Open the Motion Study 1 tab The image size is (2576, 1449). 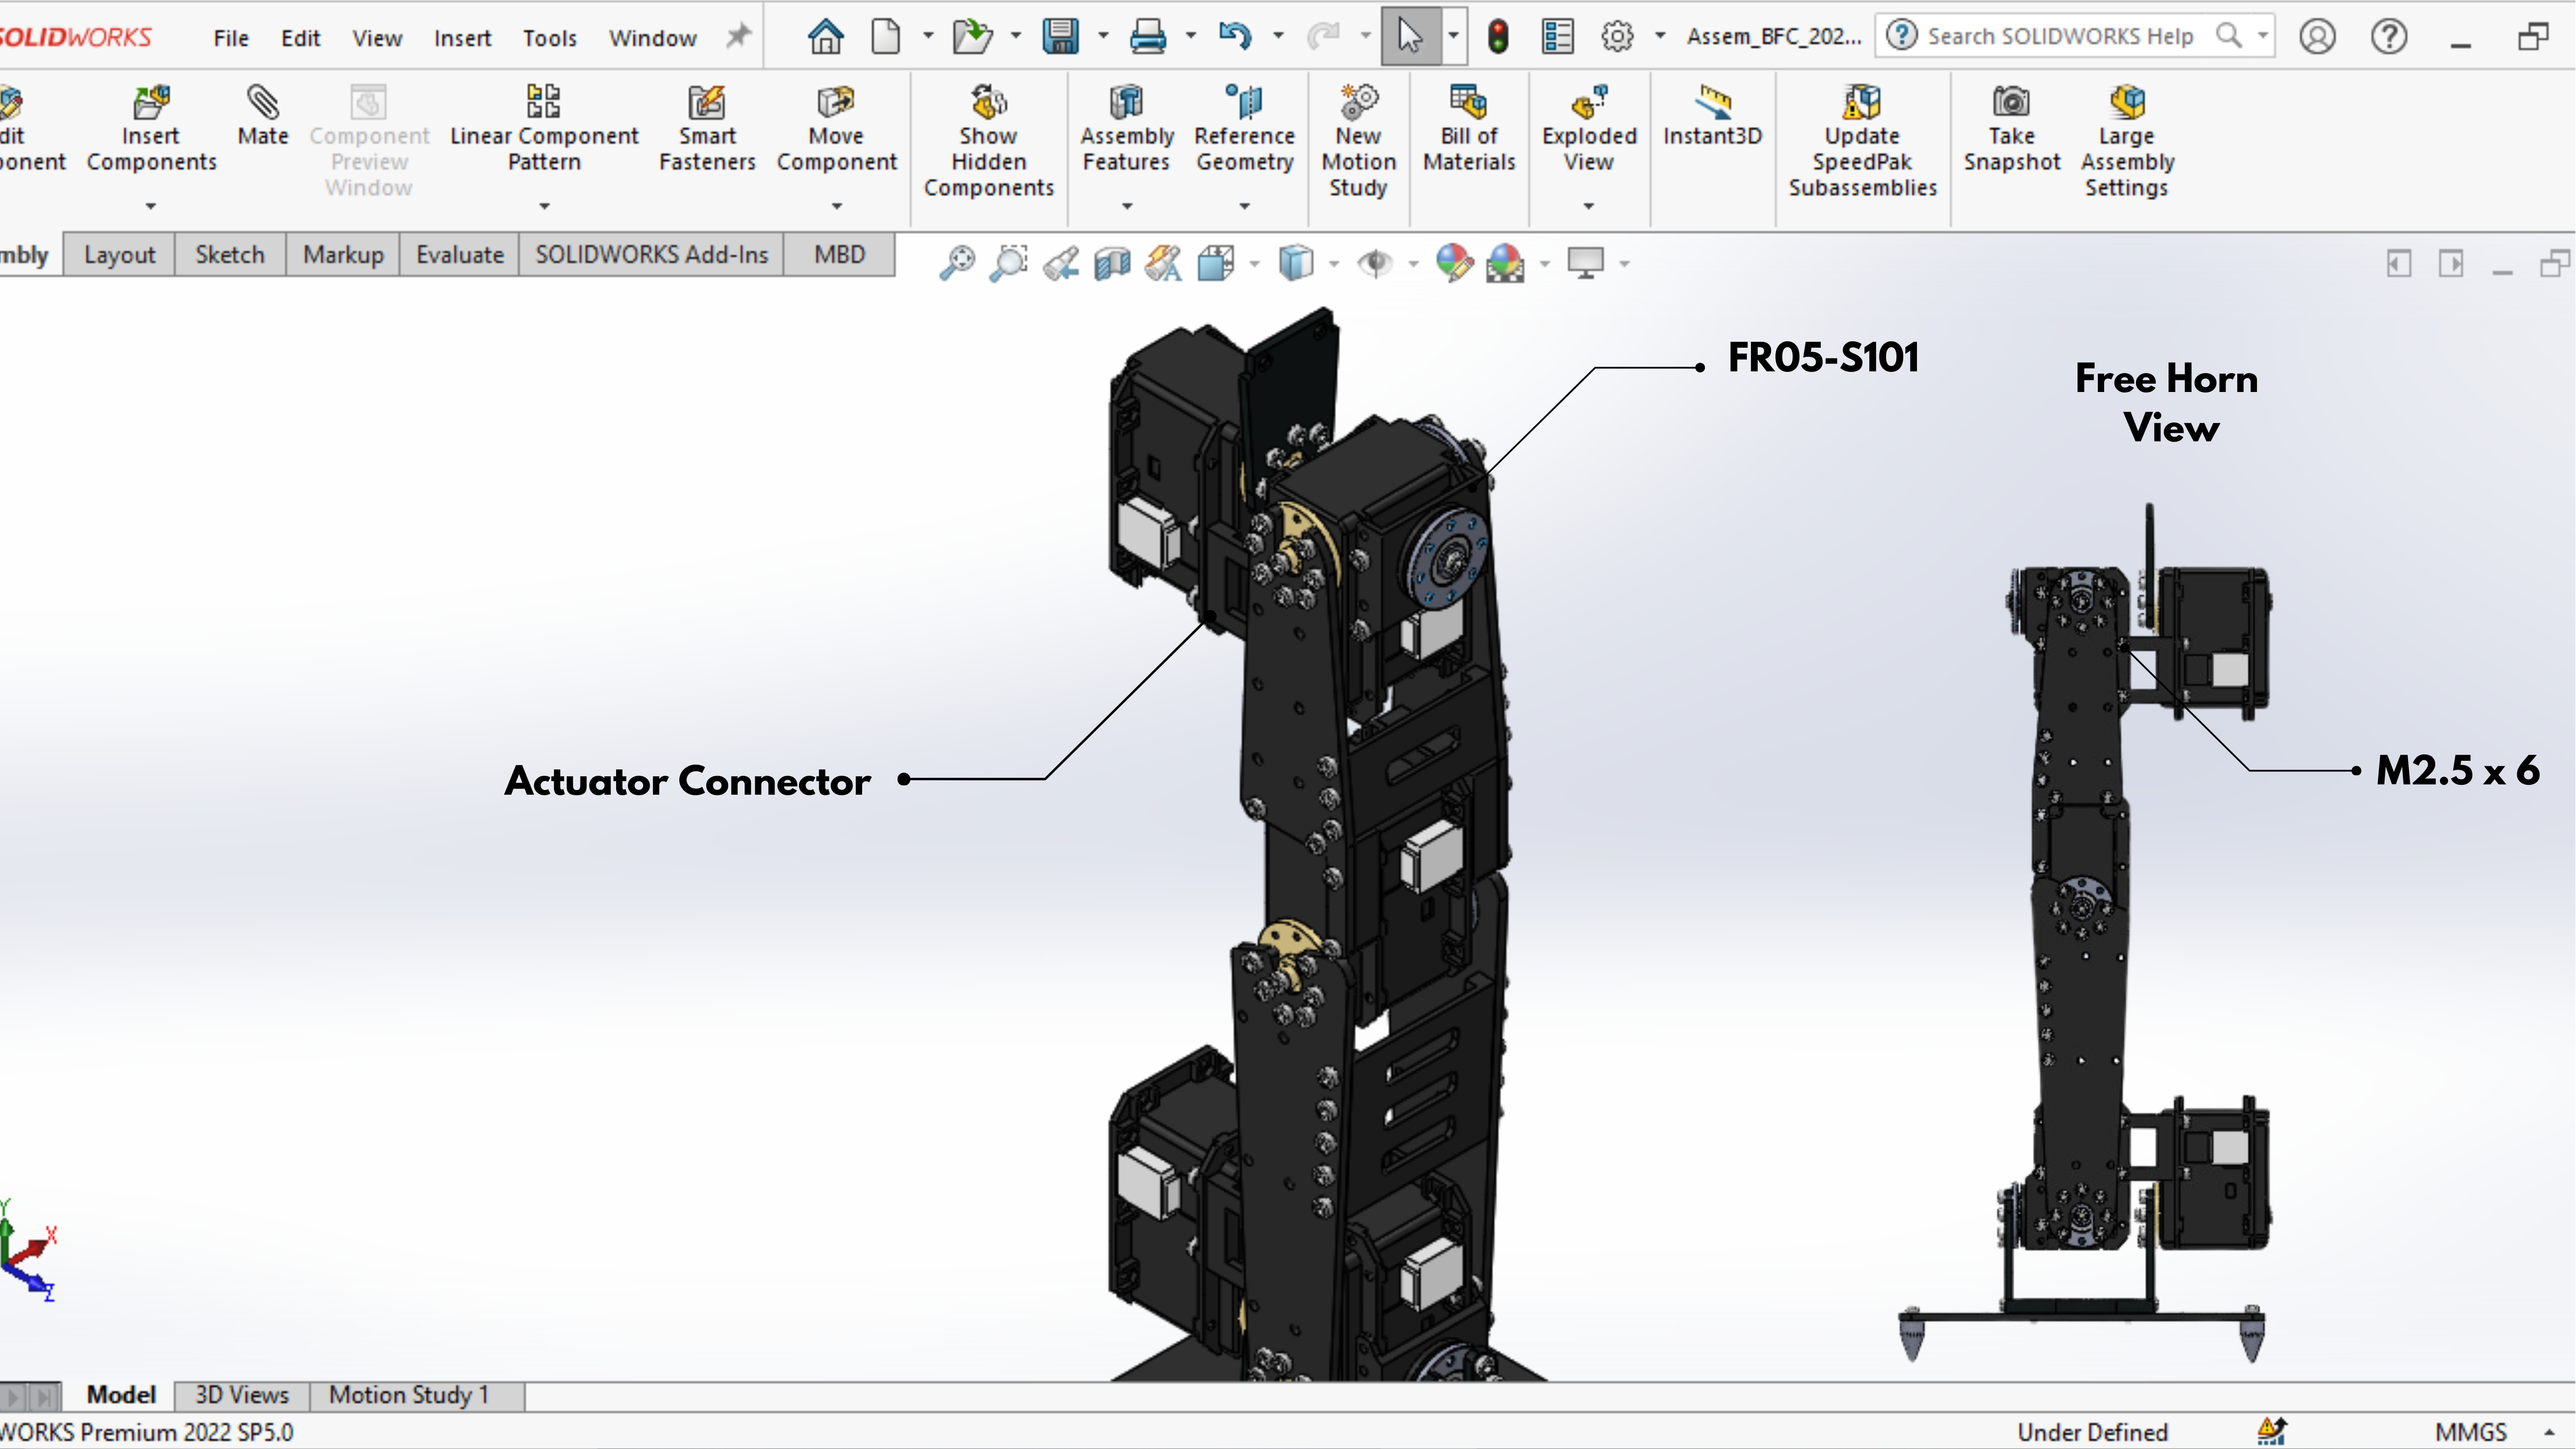pyautogui.click(x=409, y=1395)
